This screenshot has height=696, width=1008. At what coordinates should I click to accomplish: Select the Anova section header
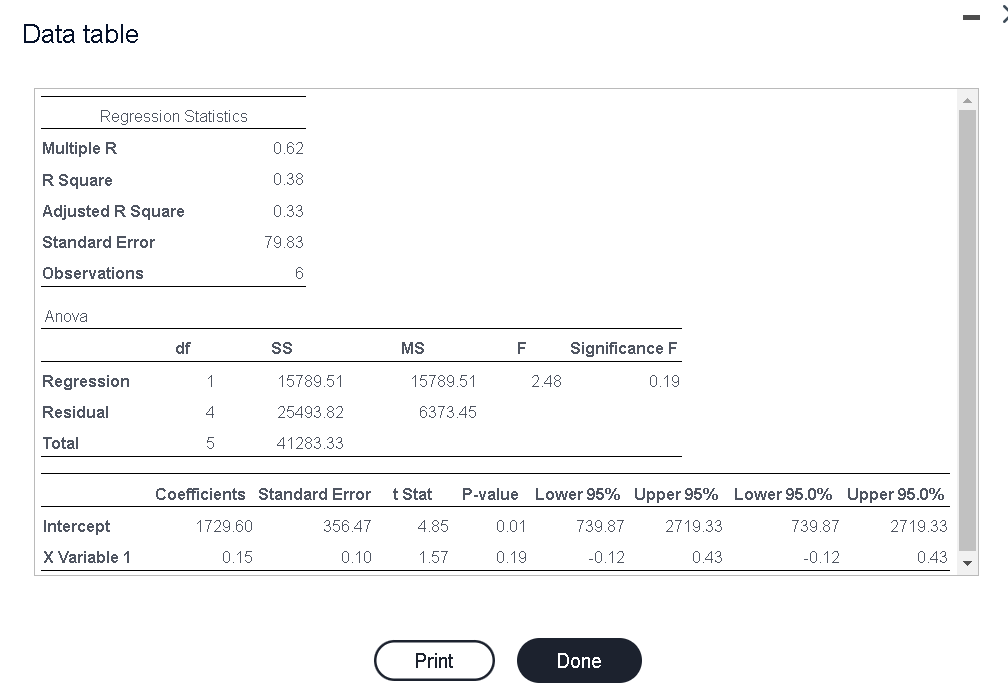click(x=65, y=316)
